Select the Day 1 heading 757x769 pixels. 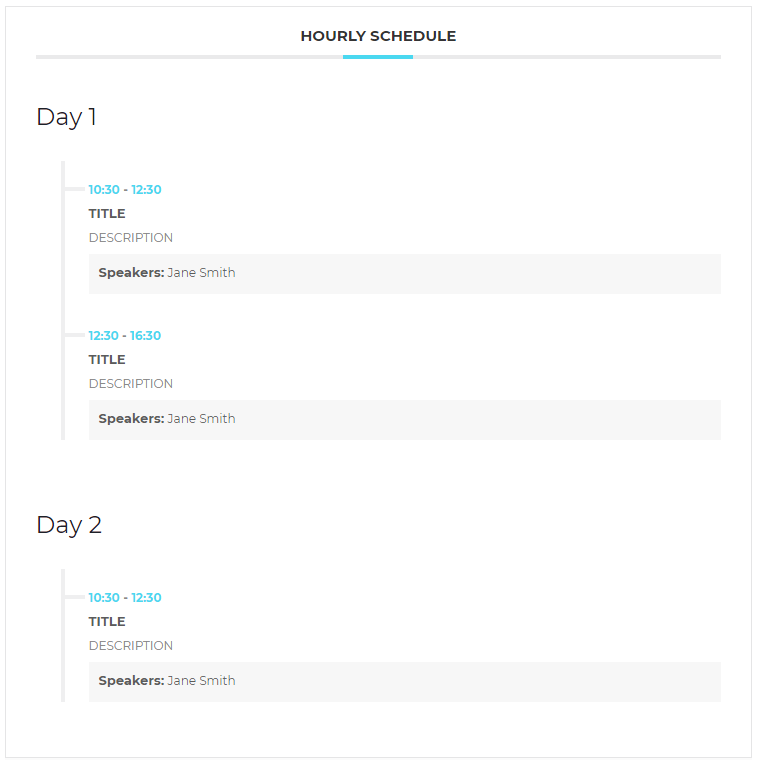(x=66, y=117)
